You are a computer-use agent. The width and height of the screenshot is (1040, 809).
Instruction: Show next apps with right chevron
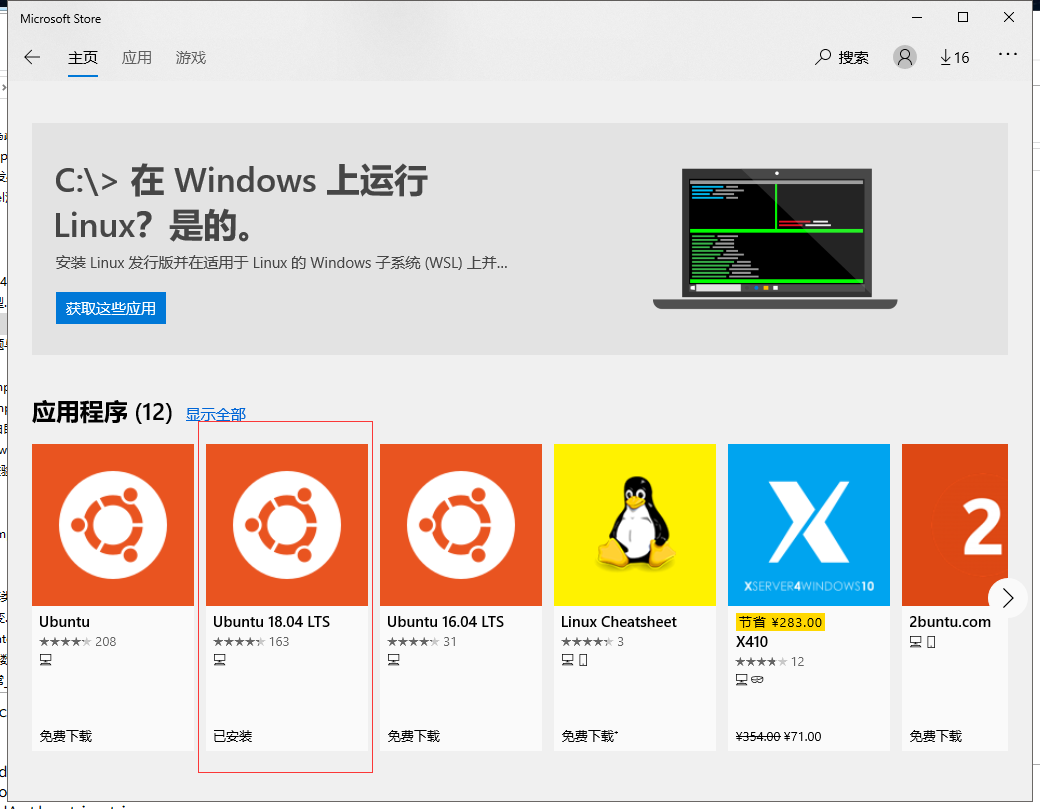click(1008, 597)
